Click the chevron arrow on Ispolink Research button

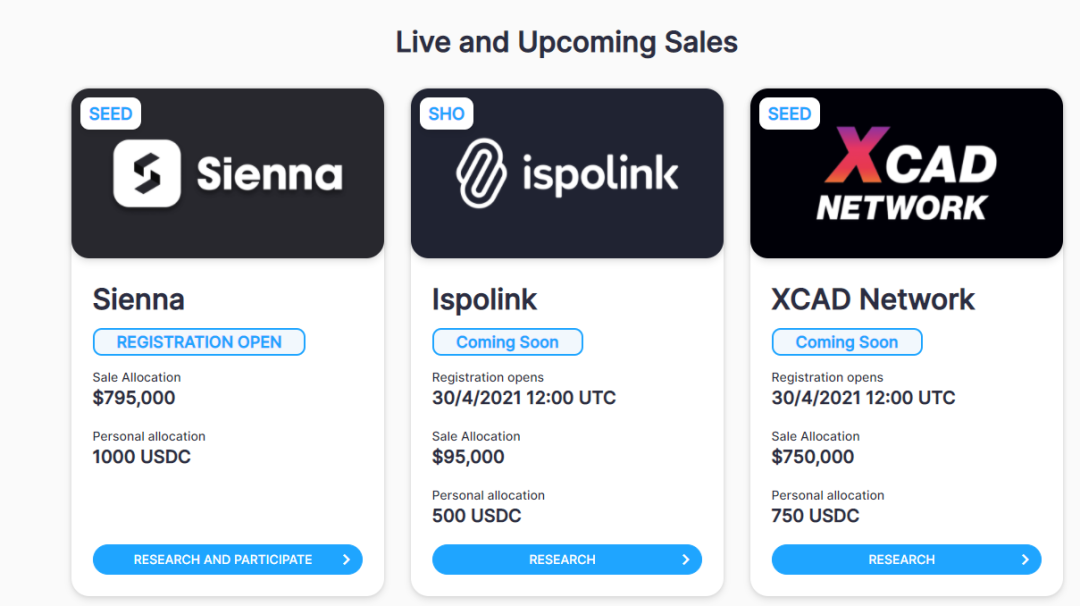point(685,560)
